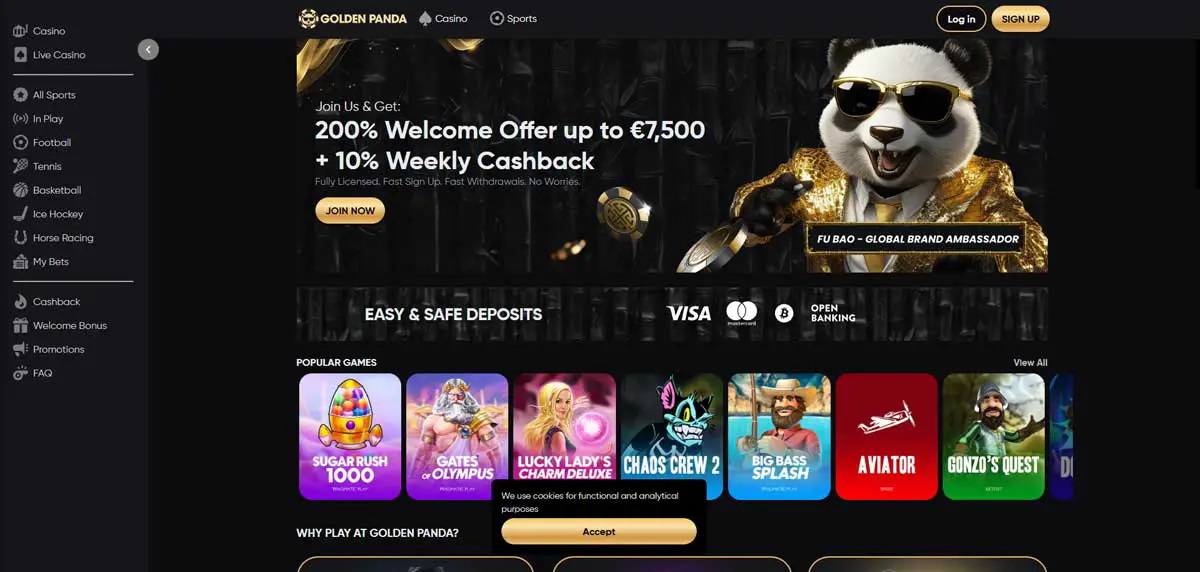Image resolution: width=1200 pixels, height=572 pixels.
Task: Click the JOIN NOW banner button
Action: [x=350, y=211]
